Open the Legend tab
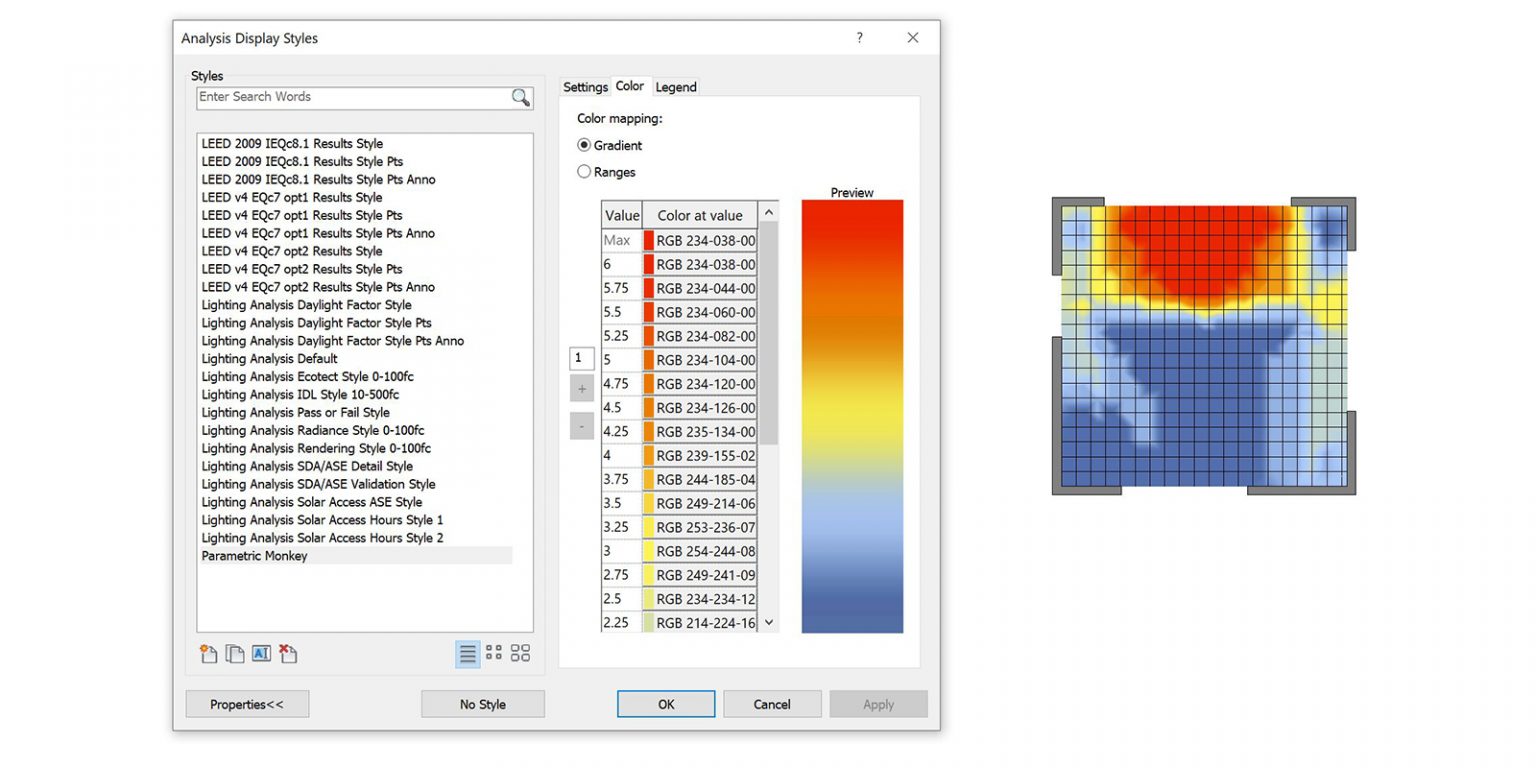The image size is (1536, 768). (x=675, y=87)
